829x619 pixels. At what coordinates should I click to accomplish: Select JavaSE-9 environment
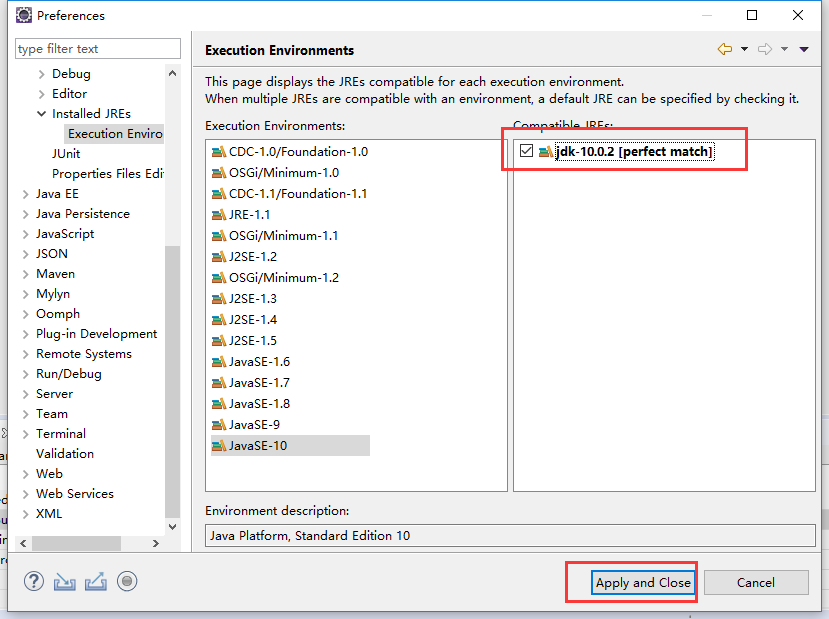(246, 425)
